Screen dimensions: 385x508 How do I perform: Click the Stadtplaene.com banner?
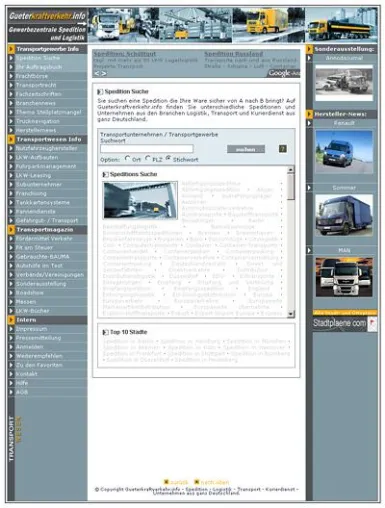pos(345,323)
